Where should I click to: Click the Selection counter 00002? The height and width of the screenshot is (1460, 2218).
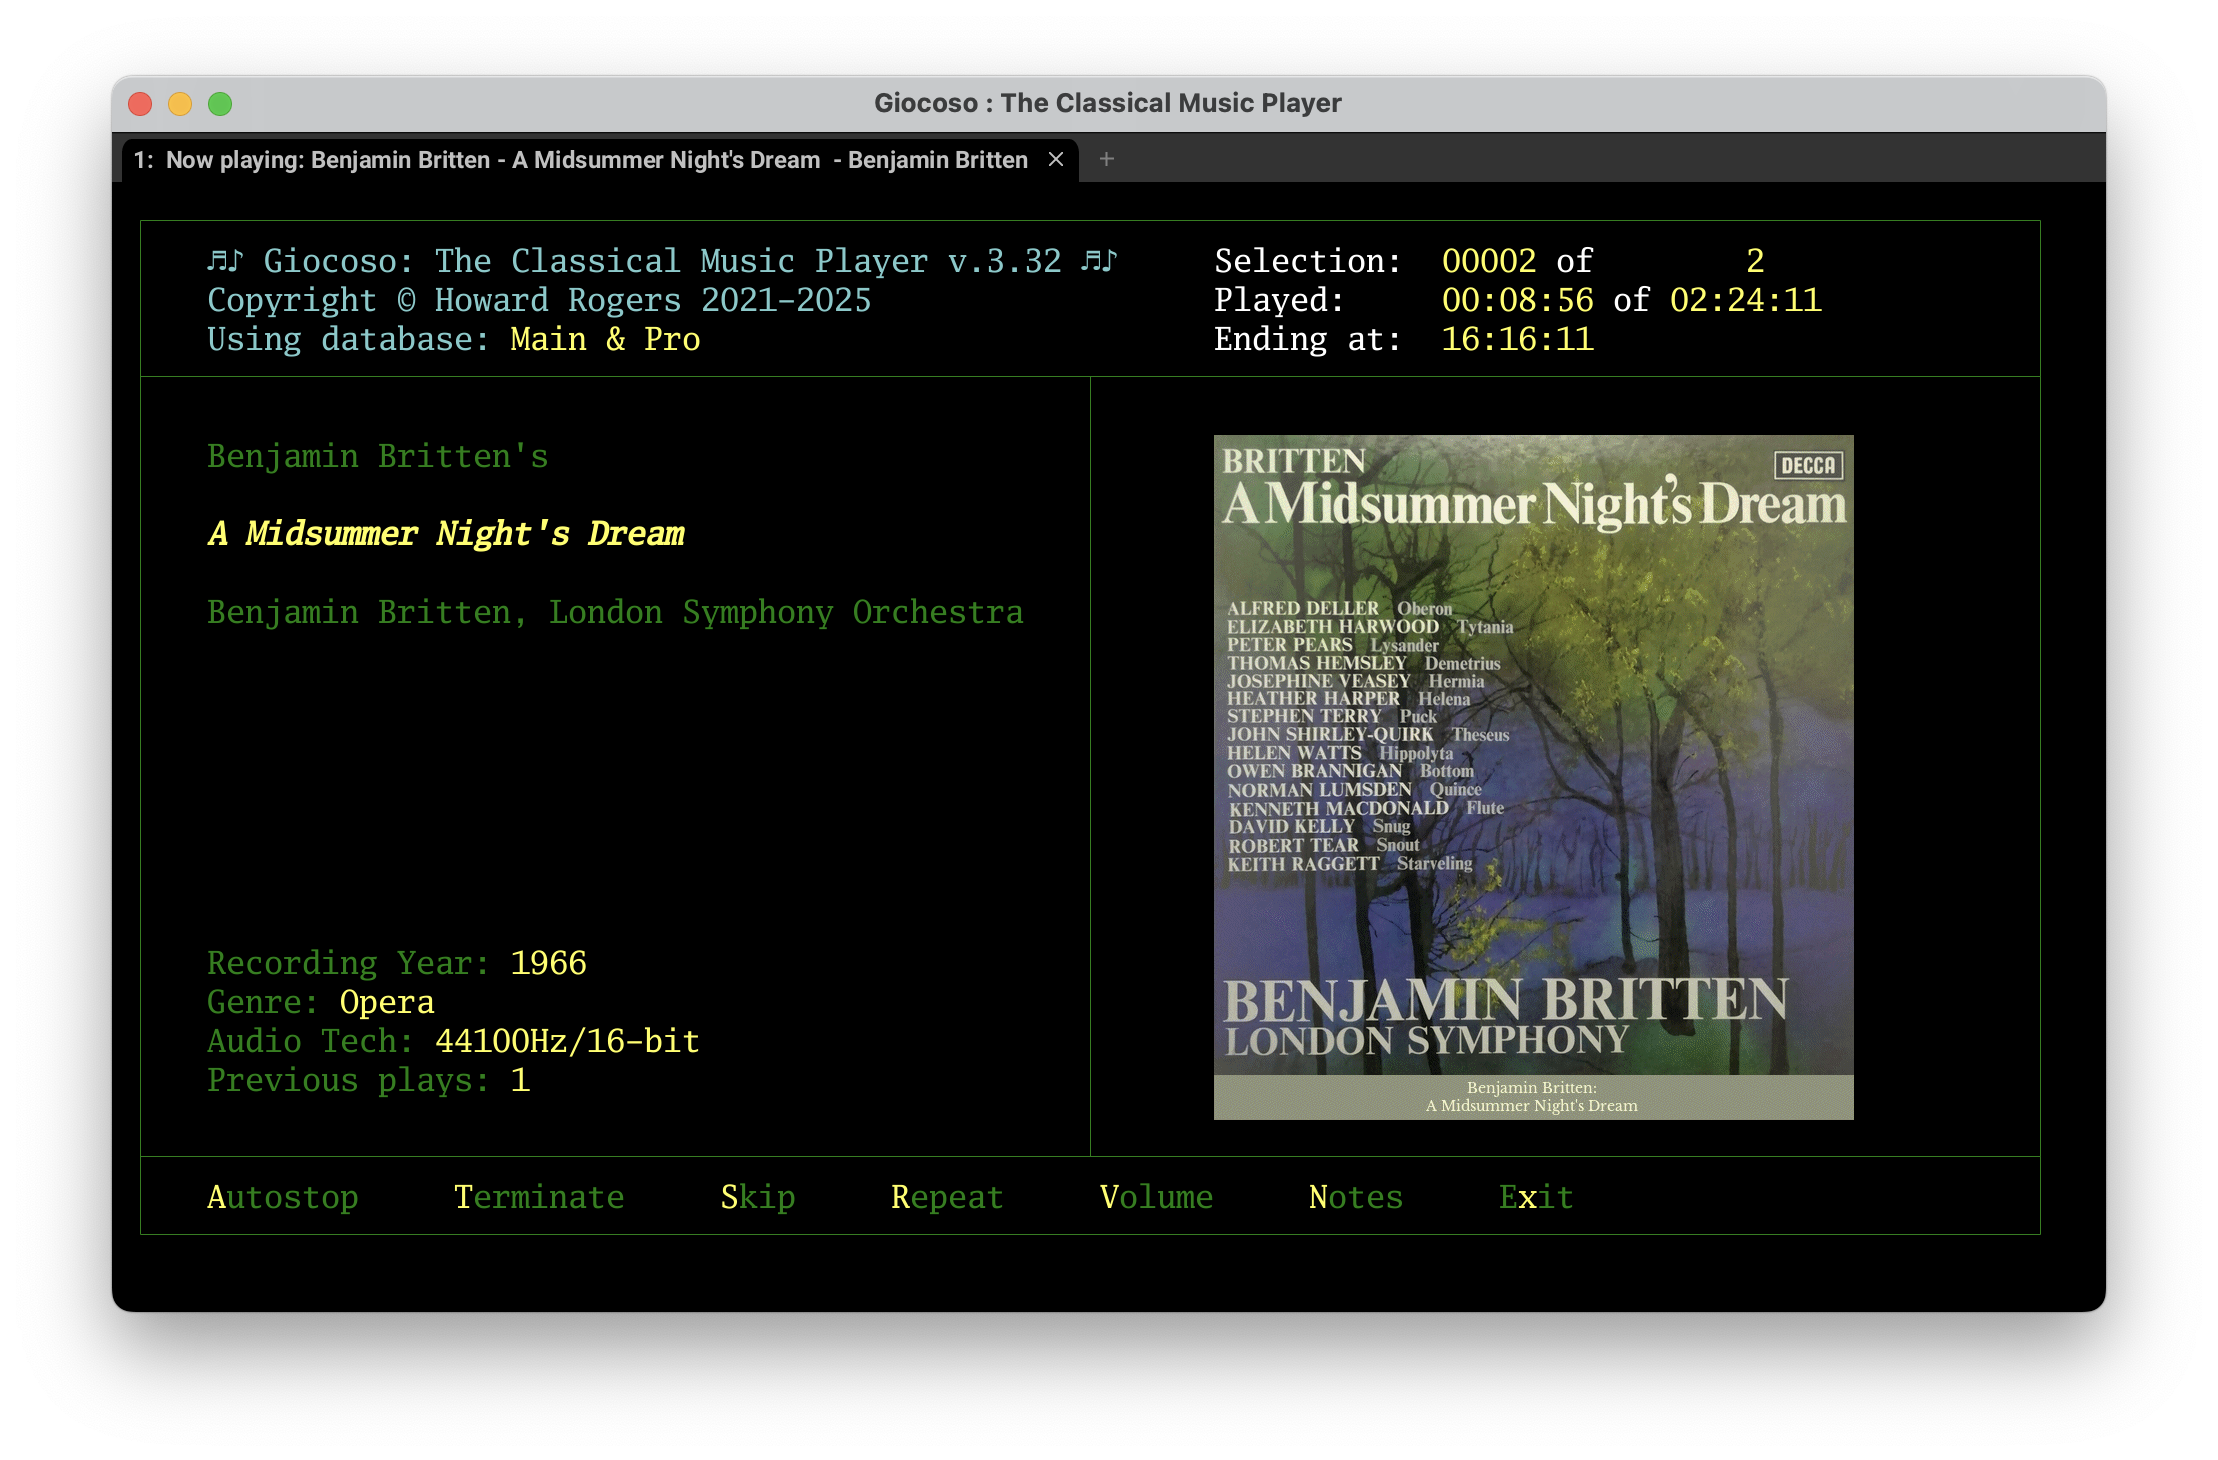coord(1490,260)
